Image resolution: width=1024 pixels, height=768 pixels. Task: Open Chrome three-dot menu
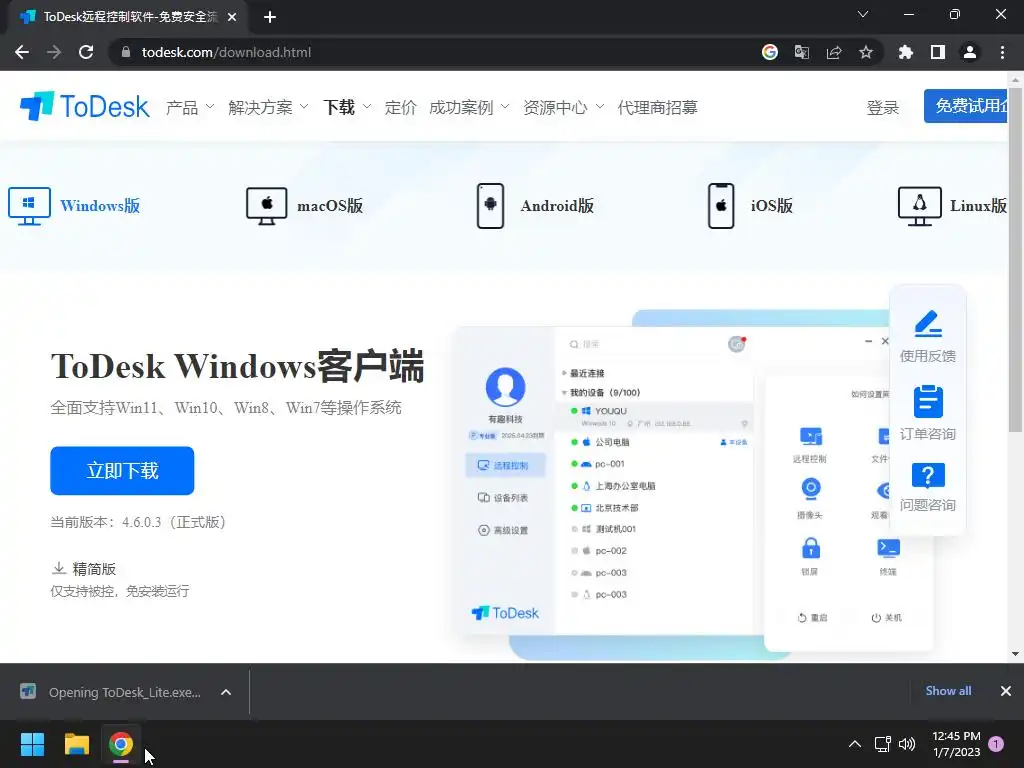(1002, 52)
